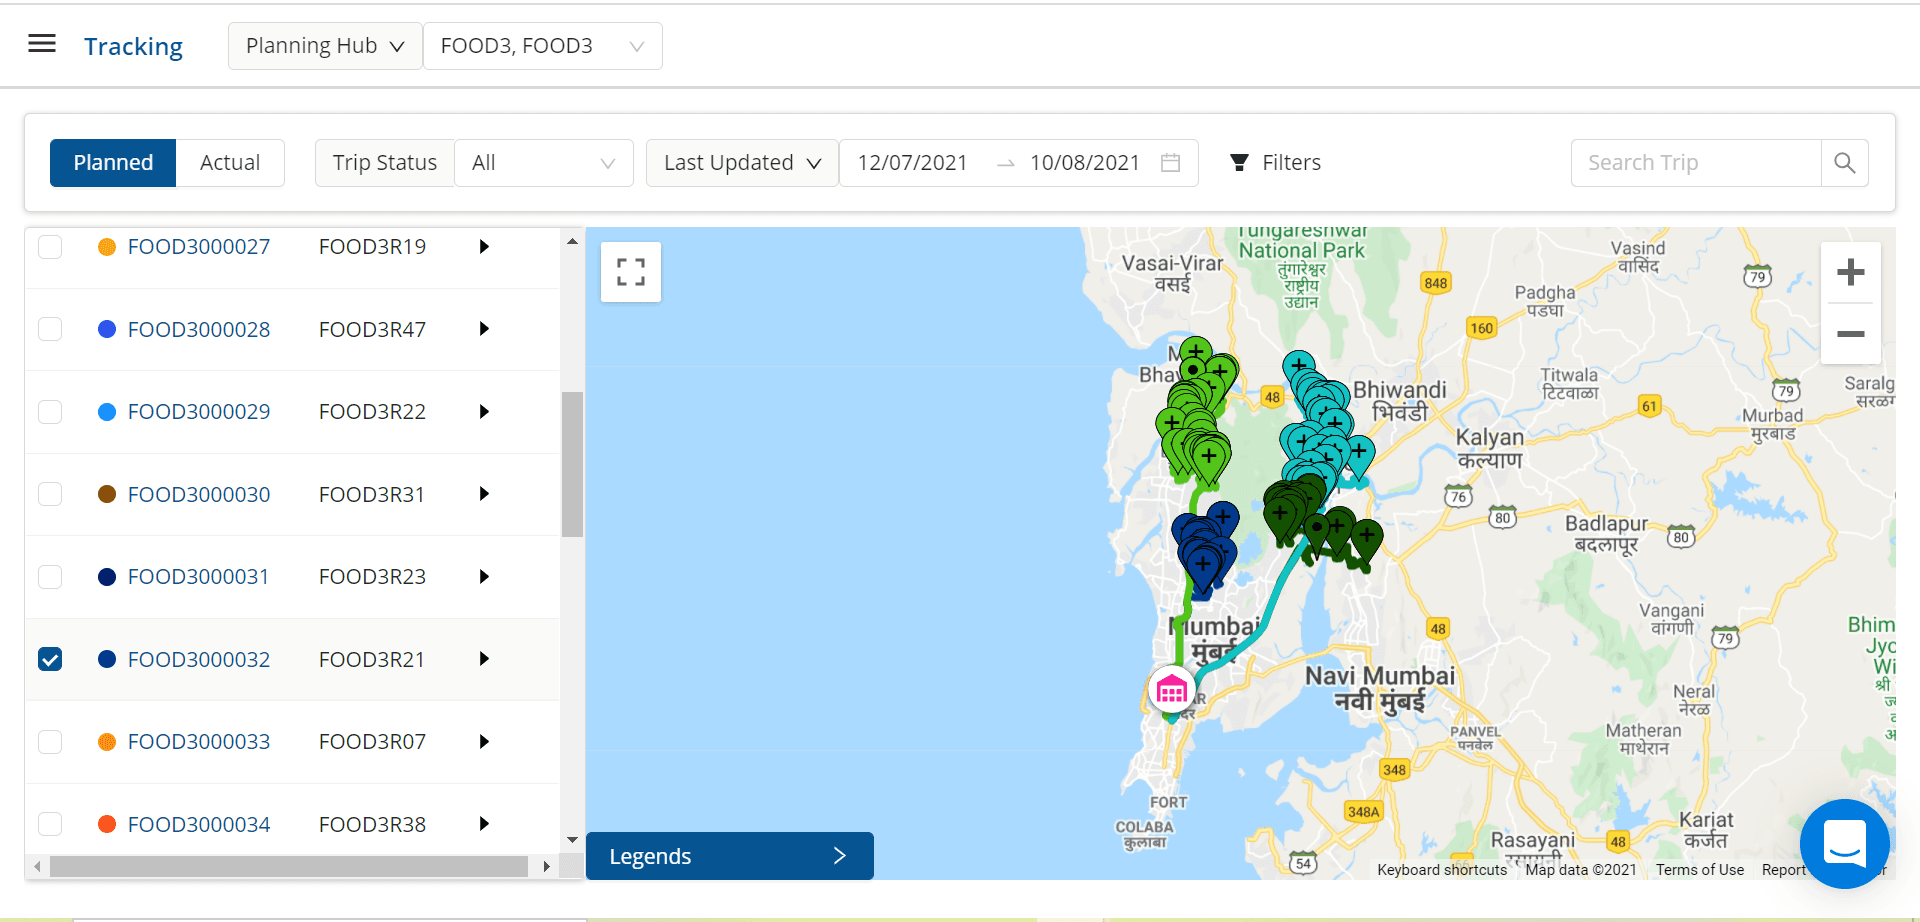This screenshot has height=922, width=1920.
Task: Open the Planning Hub dropdown
Action: pos(325,46)
